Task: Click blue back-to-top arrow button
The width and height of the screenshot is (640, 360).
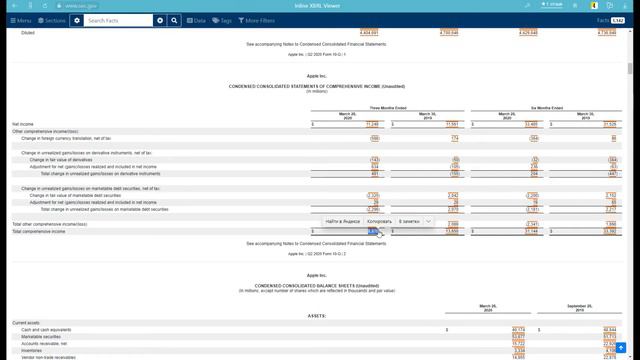Action: click(x=621, y=348)
